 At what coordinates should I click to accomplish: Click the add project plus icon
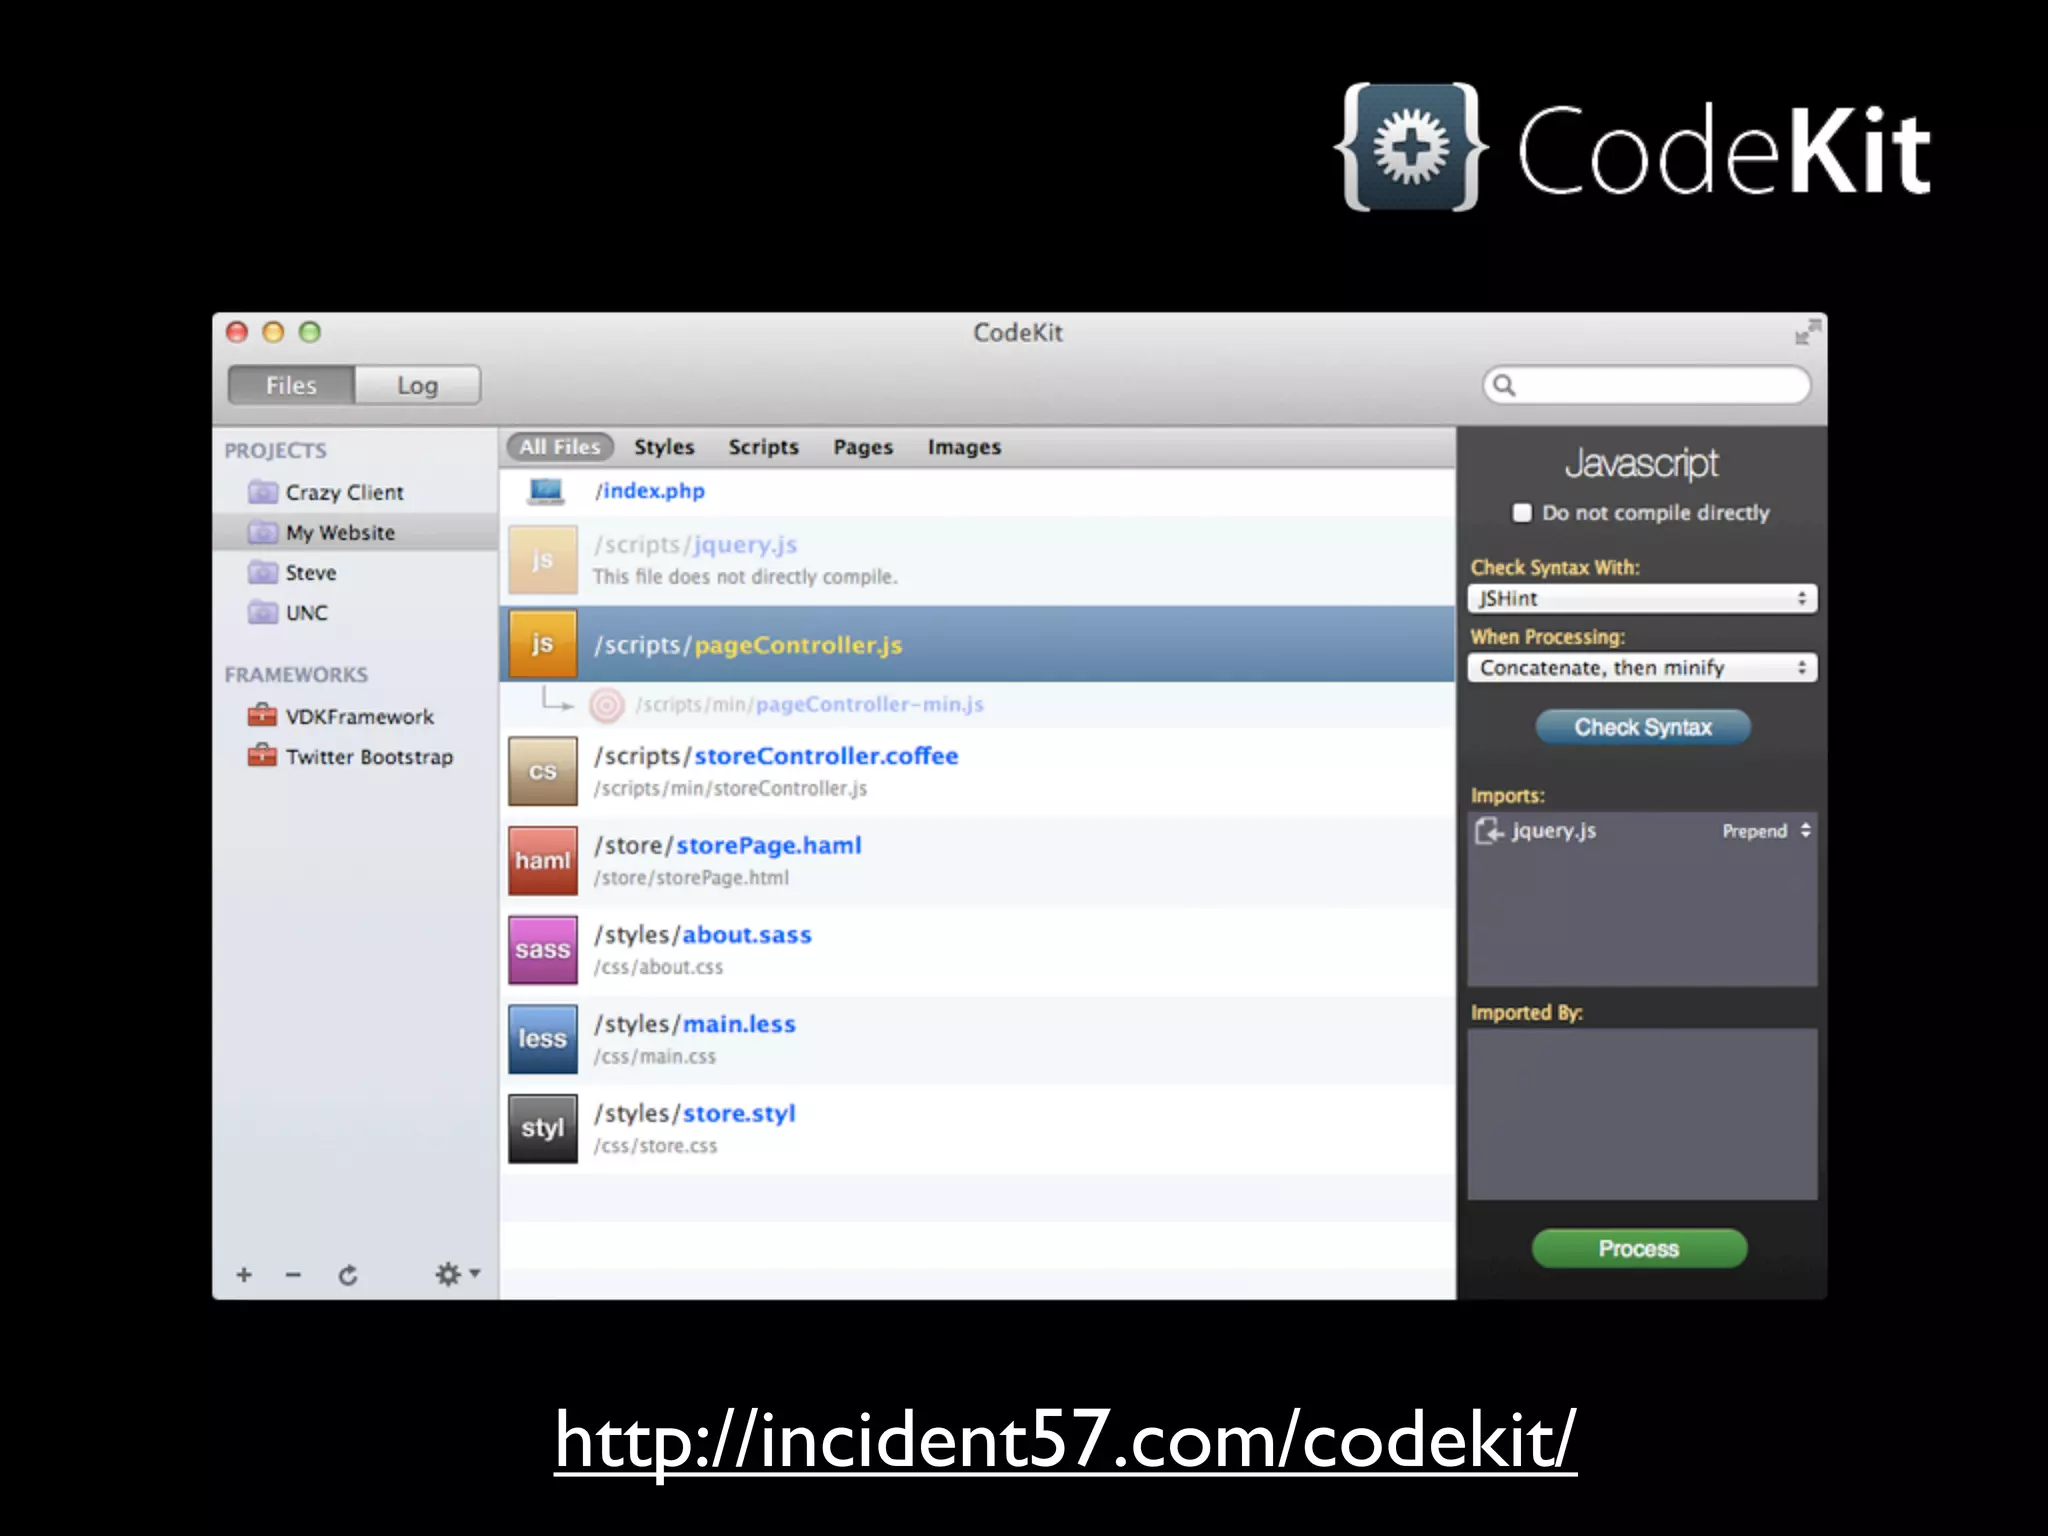tap(244, 1274)
